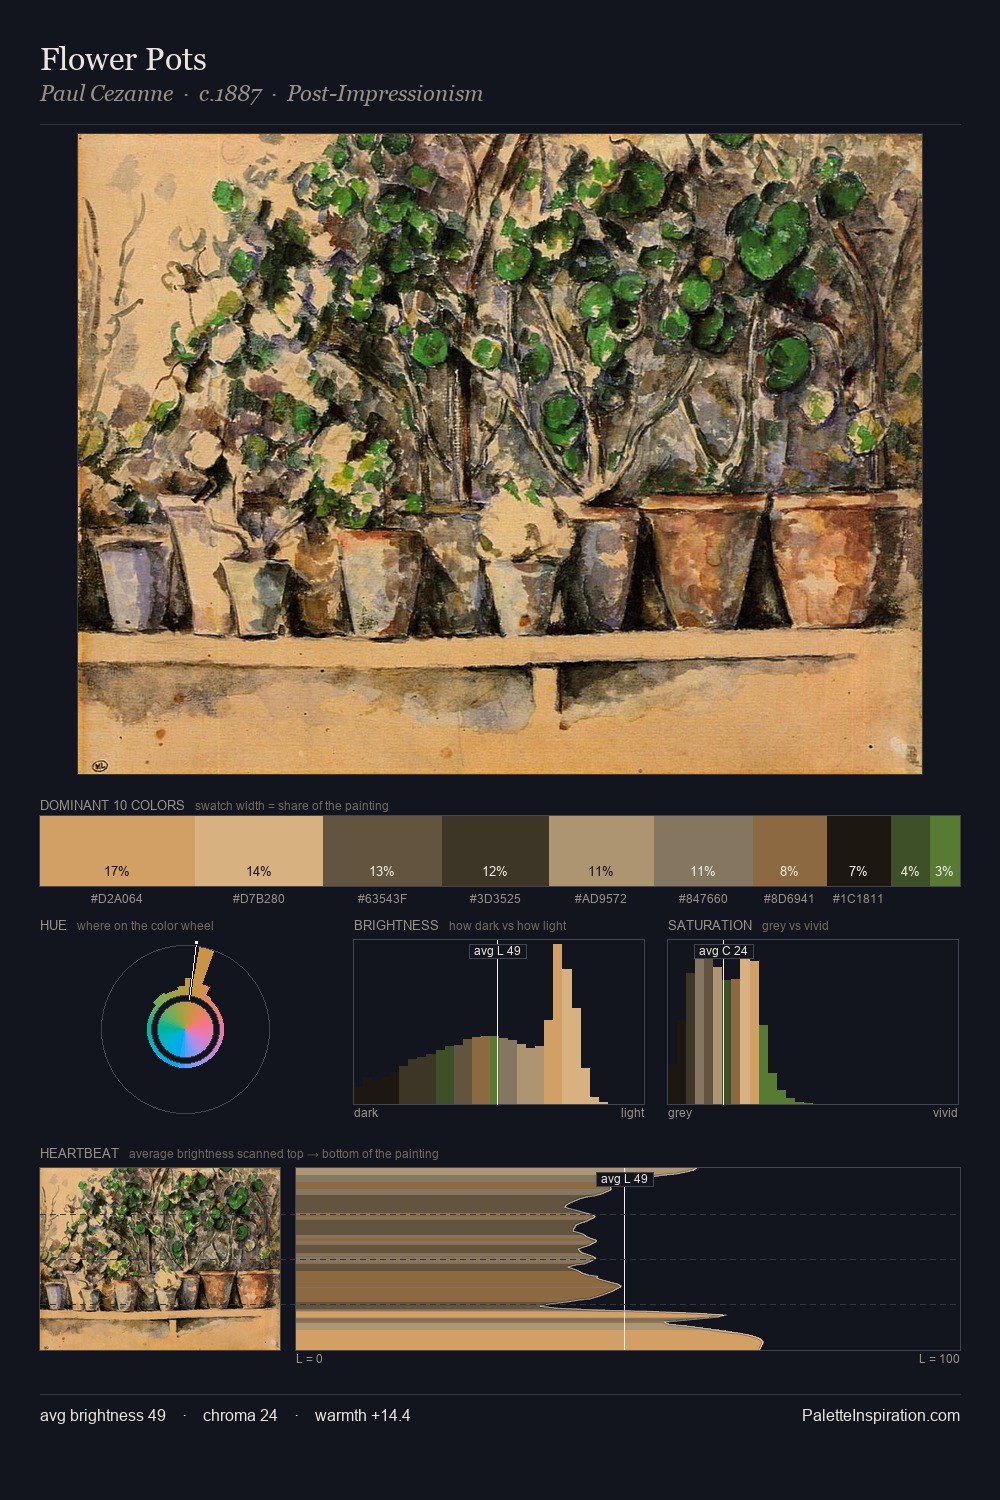The image size is (1000, 1500).
Task: Open PaletteInspiration.com link
Action: pyautogui.click(x=881, y=1415)
